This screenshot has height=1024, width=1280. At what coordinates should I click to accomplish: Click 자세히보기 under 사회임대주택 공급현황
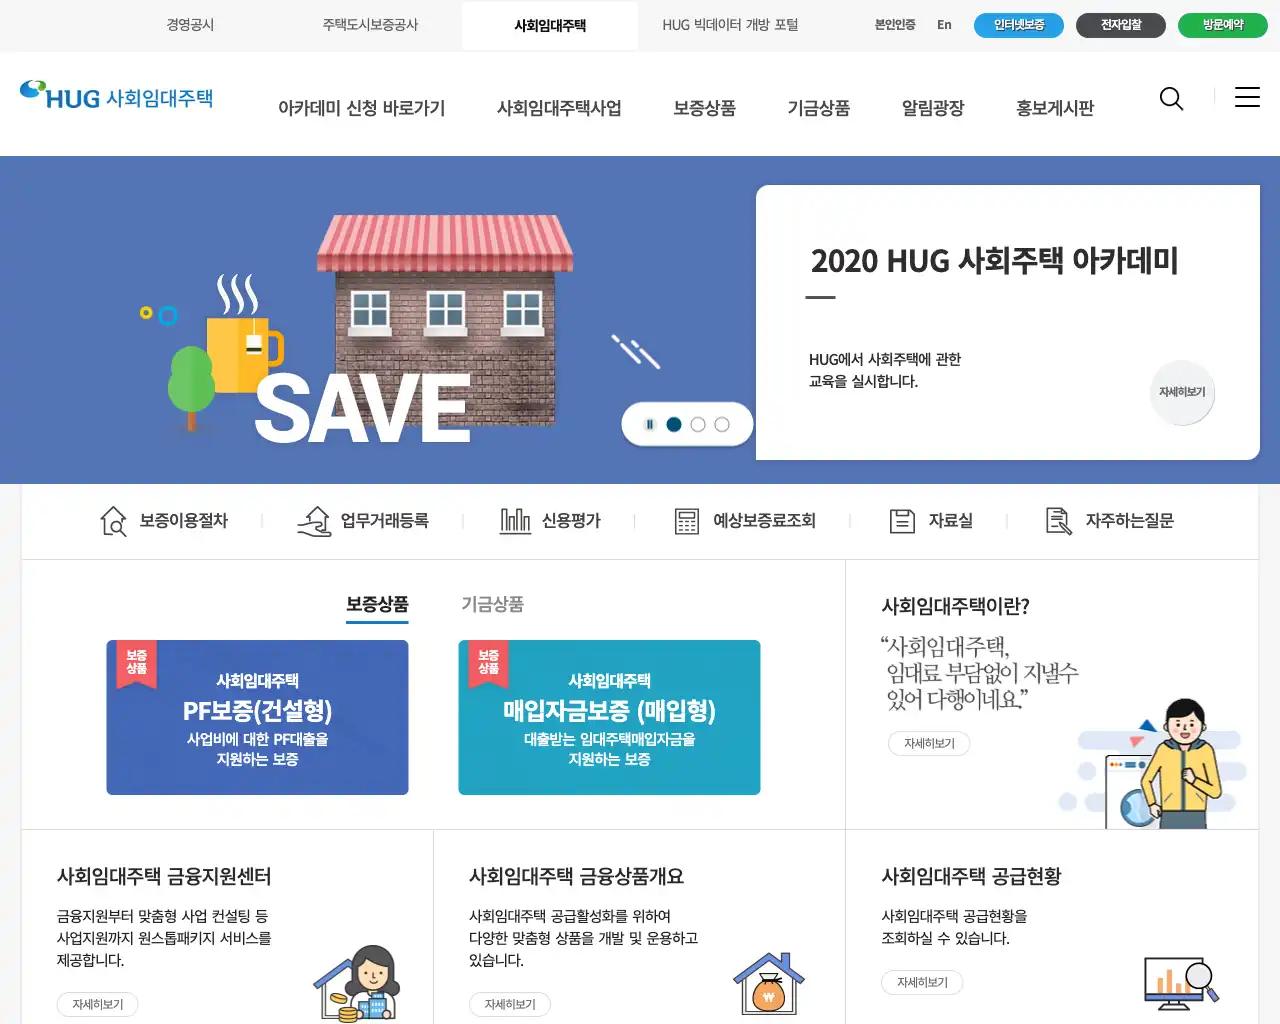pyautogui.click(x=922, y=983)
